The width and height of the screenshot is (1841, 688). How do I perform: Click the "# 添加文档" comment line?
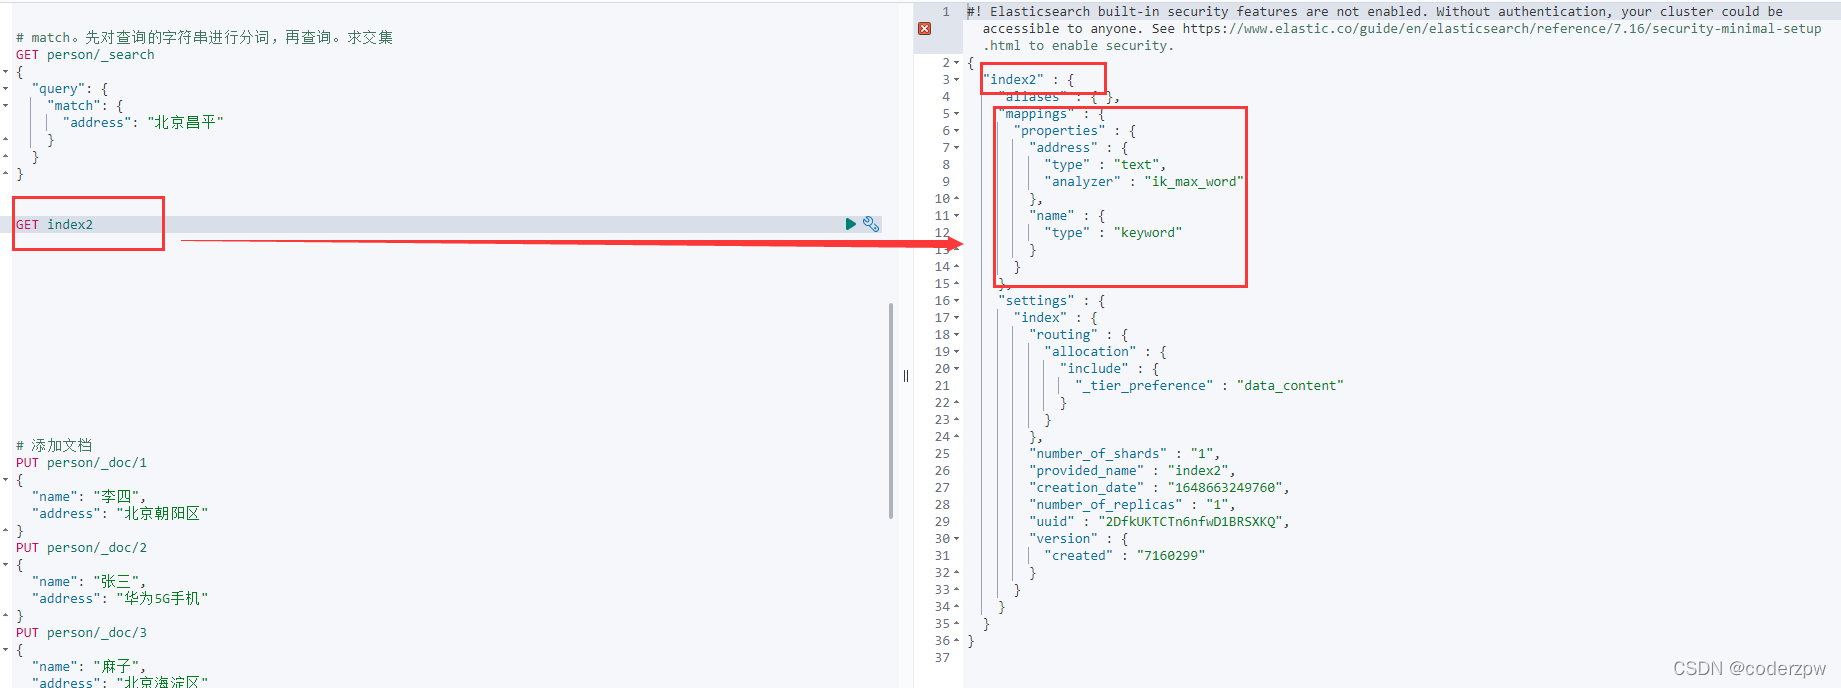tap(54, 445)
